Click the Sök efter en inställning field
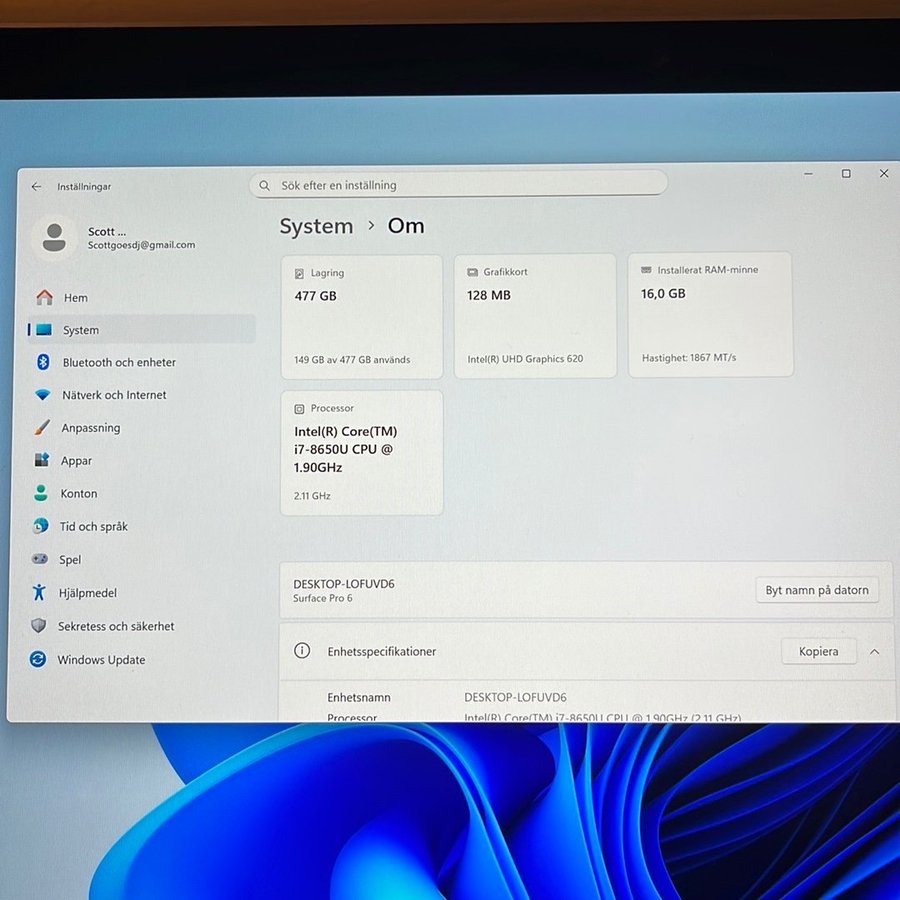Viewport: 900px width, 900px height. coord(458,184)
